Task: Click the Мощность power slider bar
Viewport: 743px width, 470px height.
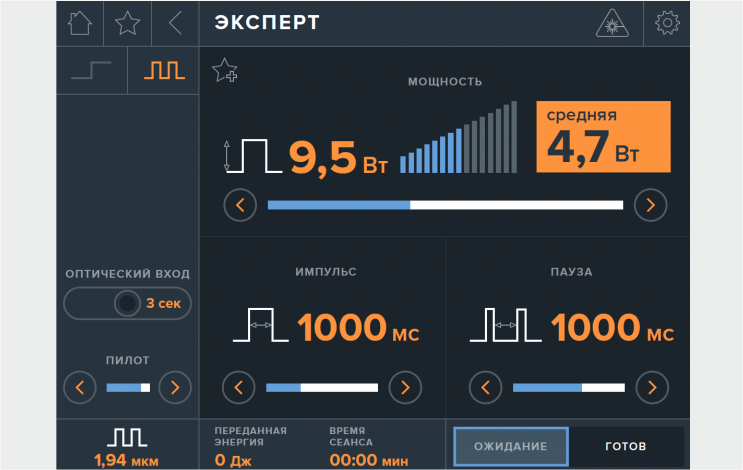Action: (x=445, y=205)
